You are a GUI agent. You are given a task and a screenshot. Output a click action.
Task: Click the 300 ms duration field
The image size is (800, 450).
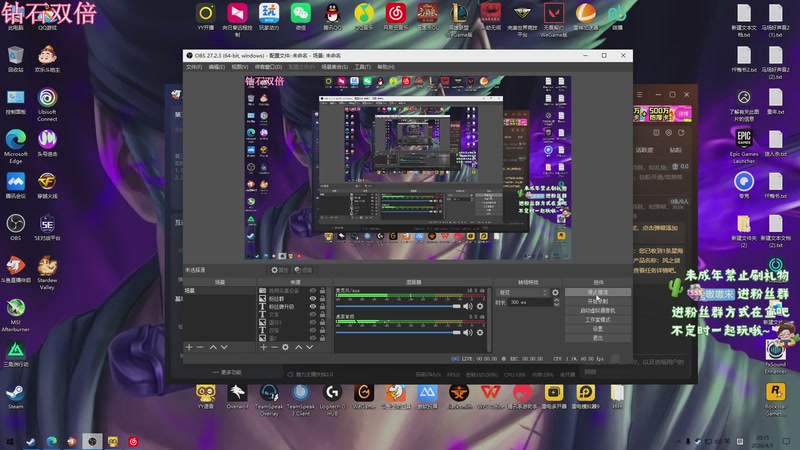(x=530, y=303)
